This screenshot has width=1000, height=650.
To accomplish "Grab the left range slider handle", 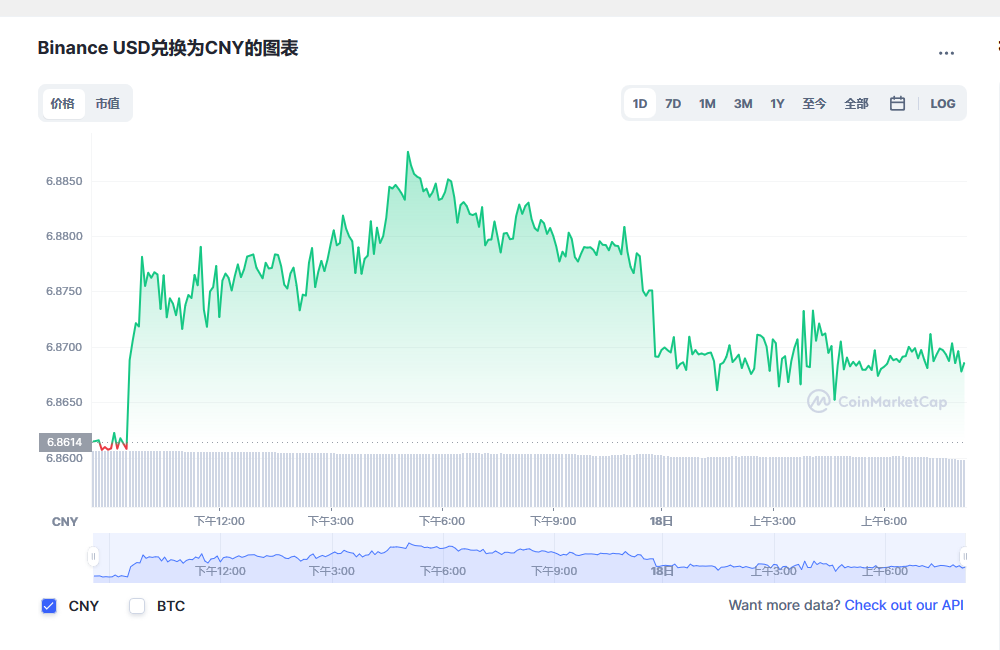I will tap(93, 557).
